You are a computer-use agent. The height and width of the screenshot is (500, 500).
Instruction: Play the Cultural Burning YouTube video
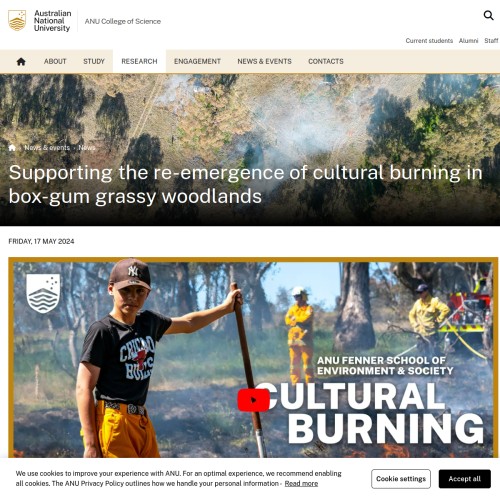[x=253, y=400]
